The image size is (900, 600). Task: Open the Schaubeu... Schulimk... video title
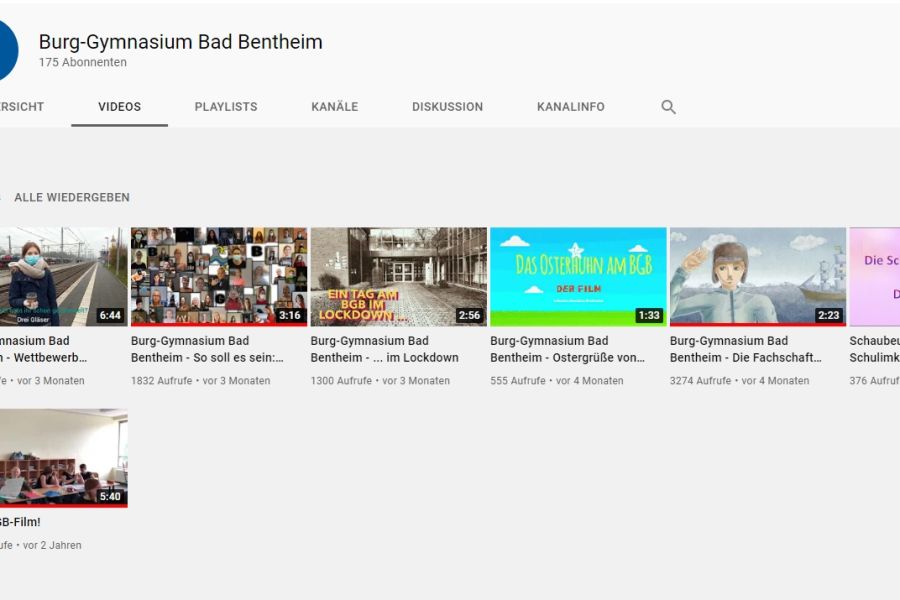(875, 349)
